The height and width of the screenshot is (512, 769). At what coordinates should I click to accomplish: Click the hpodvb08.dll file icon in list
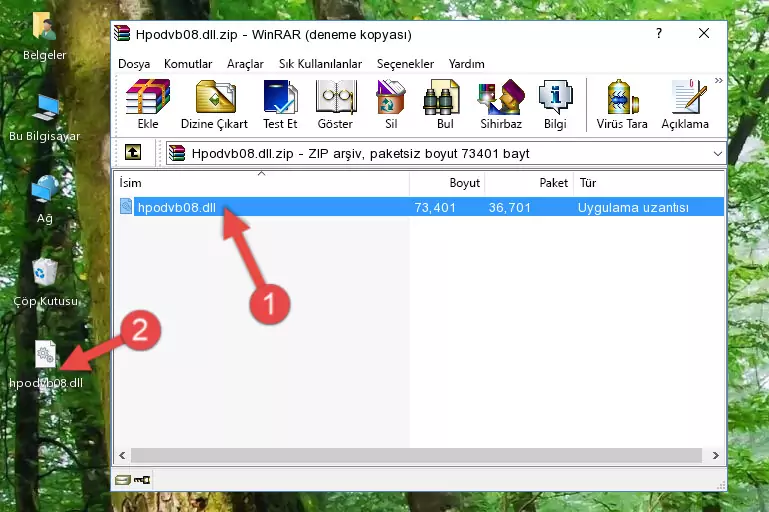126,206
